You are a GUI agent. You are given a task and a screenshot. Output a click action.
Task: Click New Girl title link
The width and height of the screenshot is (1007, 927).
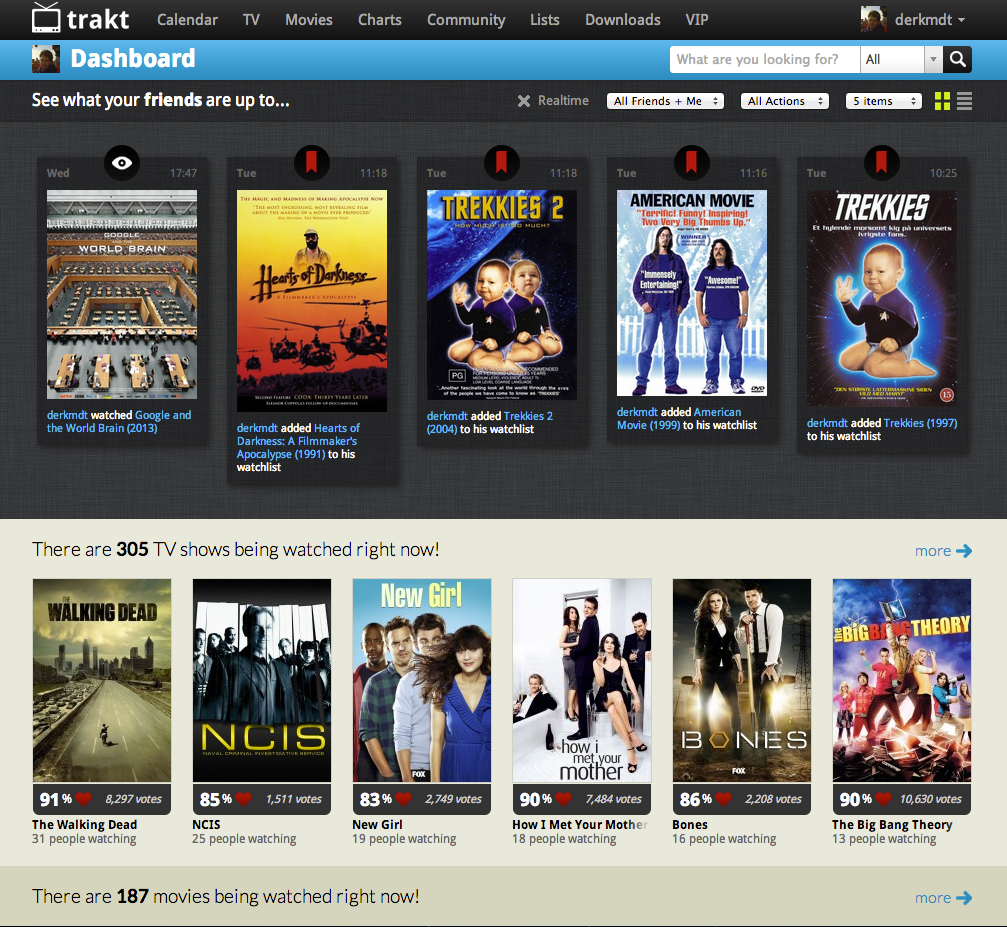377,824
